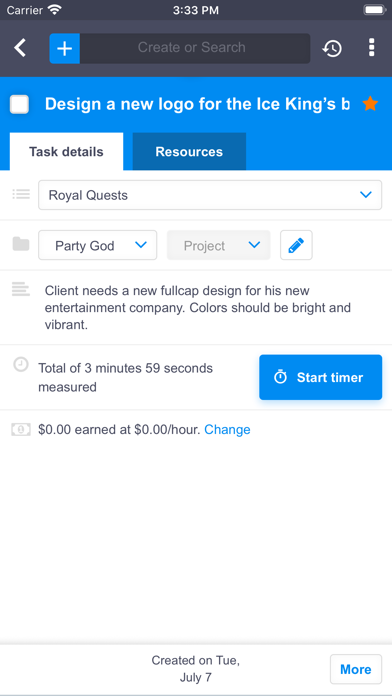Open the Project dropdown
The image size is (392, 696).
[218, 245]
